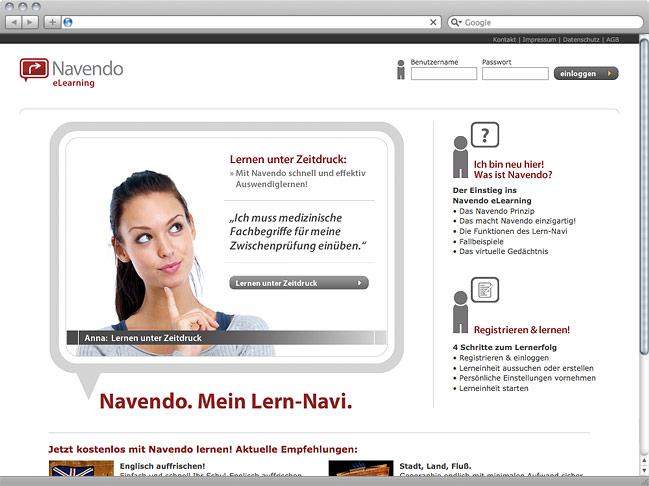This screenshot has width=649, height=486.
Task: Click the browser address bar
Action: [x=250, y=22]
